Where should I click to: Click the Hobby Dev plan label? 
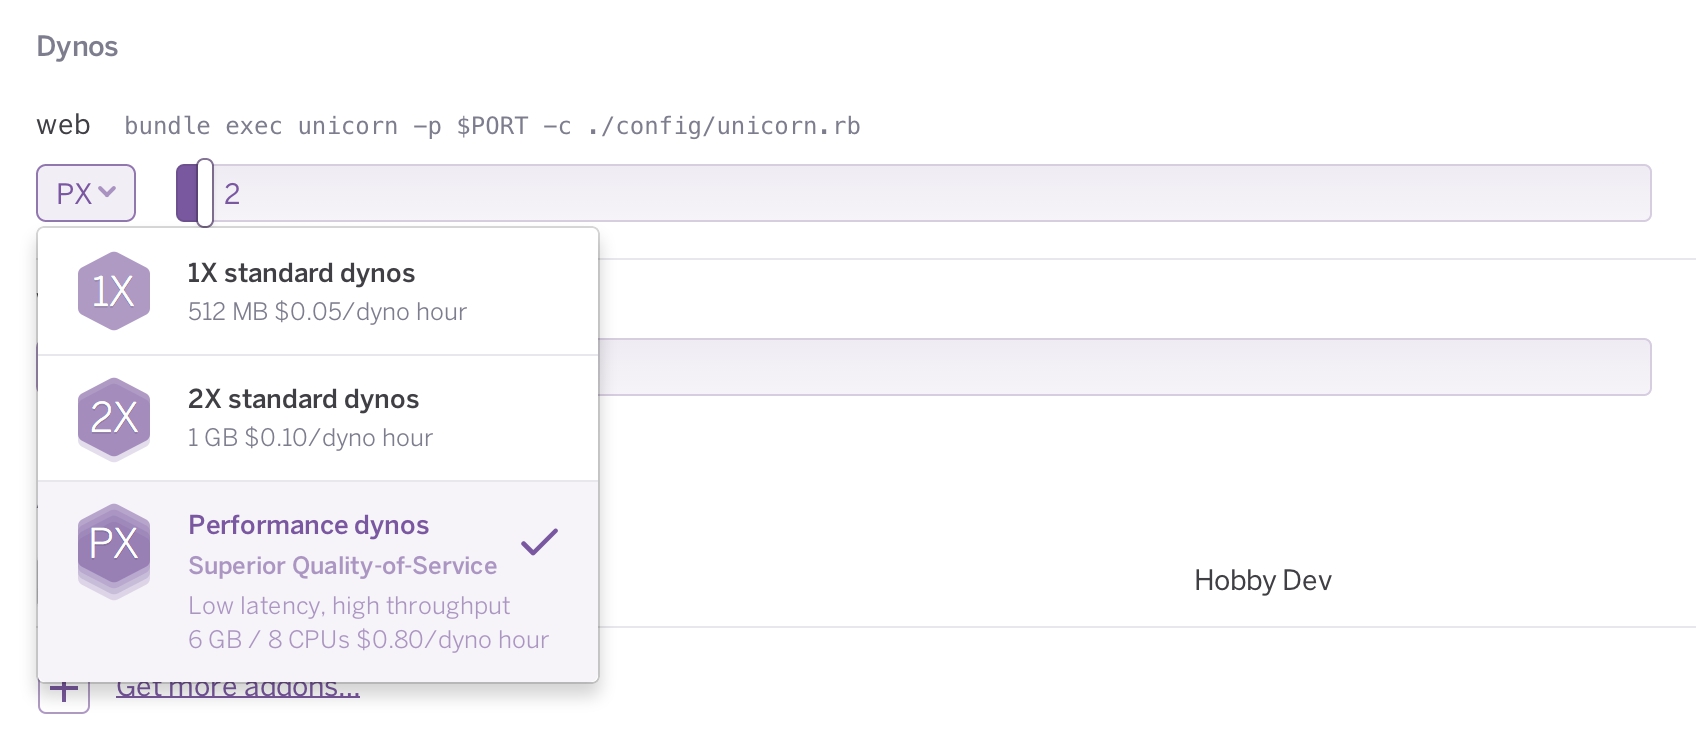coord(1262,580)
